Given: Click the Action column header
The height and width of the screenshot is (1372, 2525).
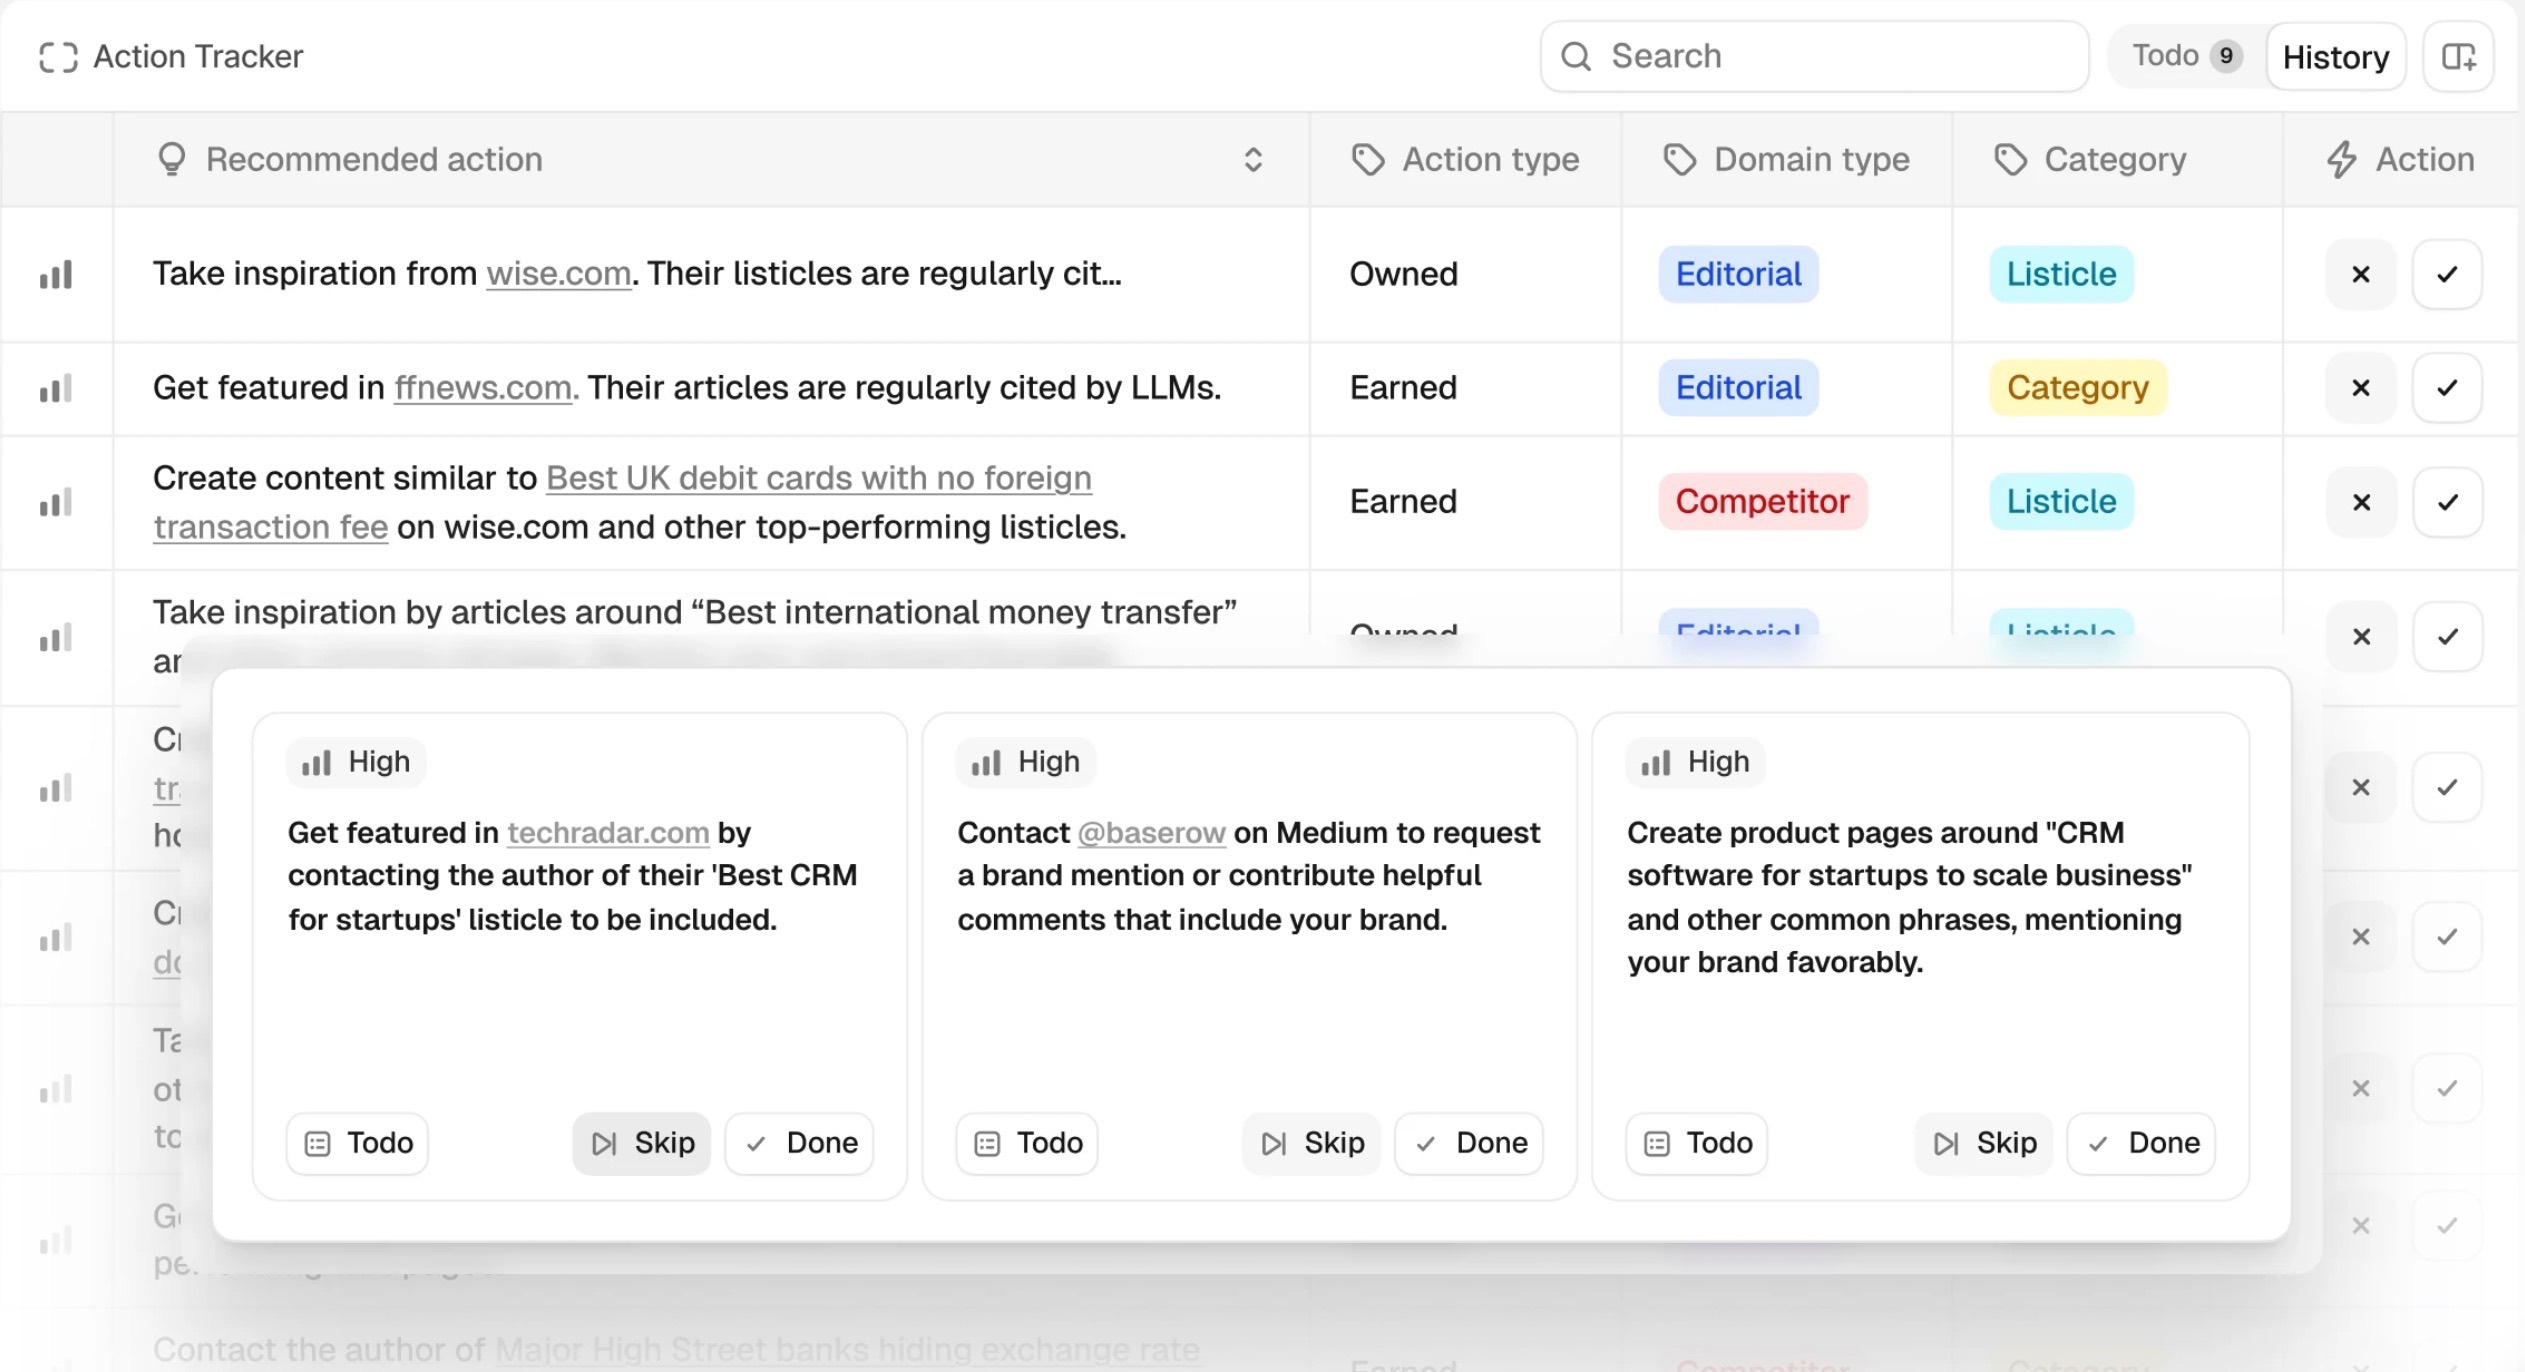Looking at the screenshot, I should coord(2400,160).
